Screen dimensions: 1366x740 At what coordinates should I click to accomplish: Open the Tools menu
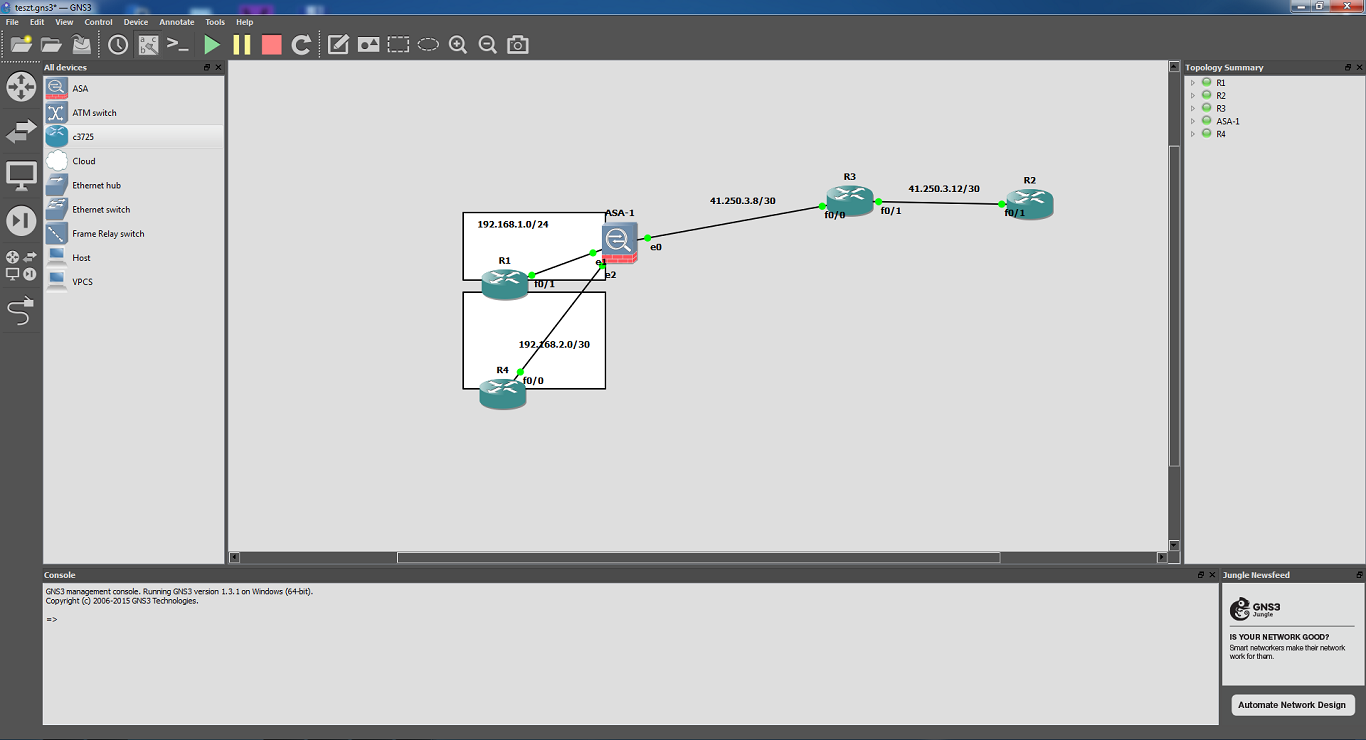(215, 22)
